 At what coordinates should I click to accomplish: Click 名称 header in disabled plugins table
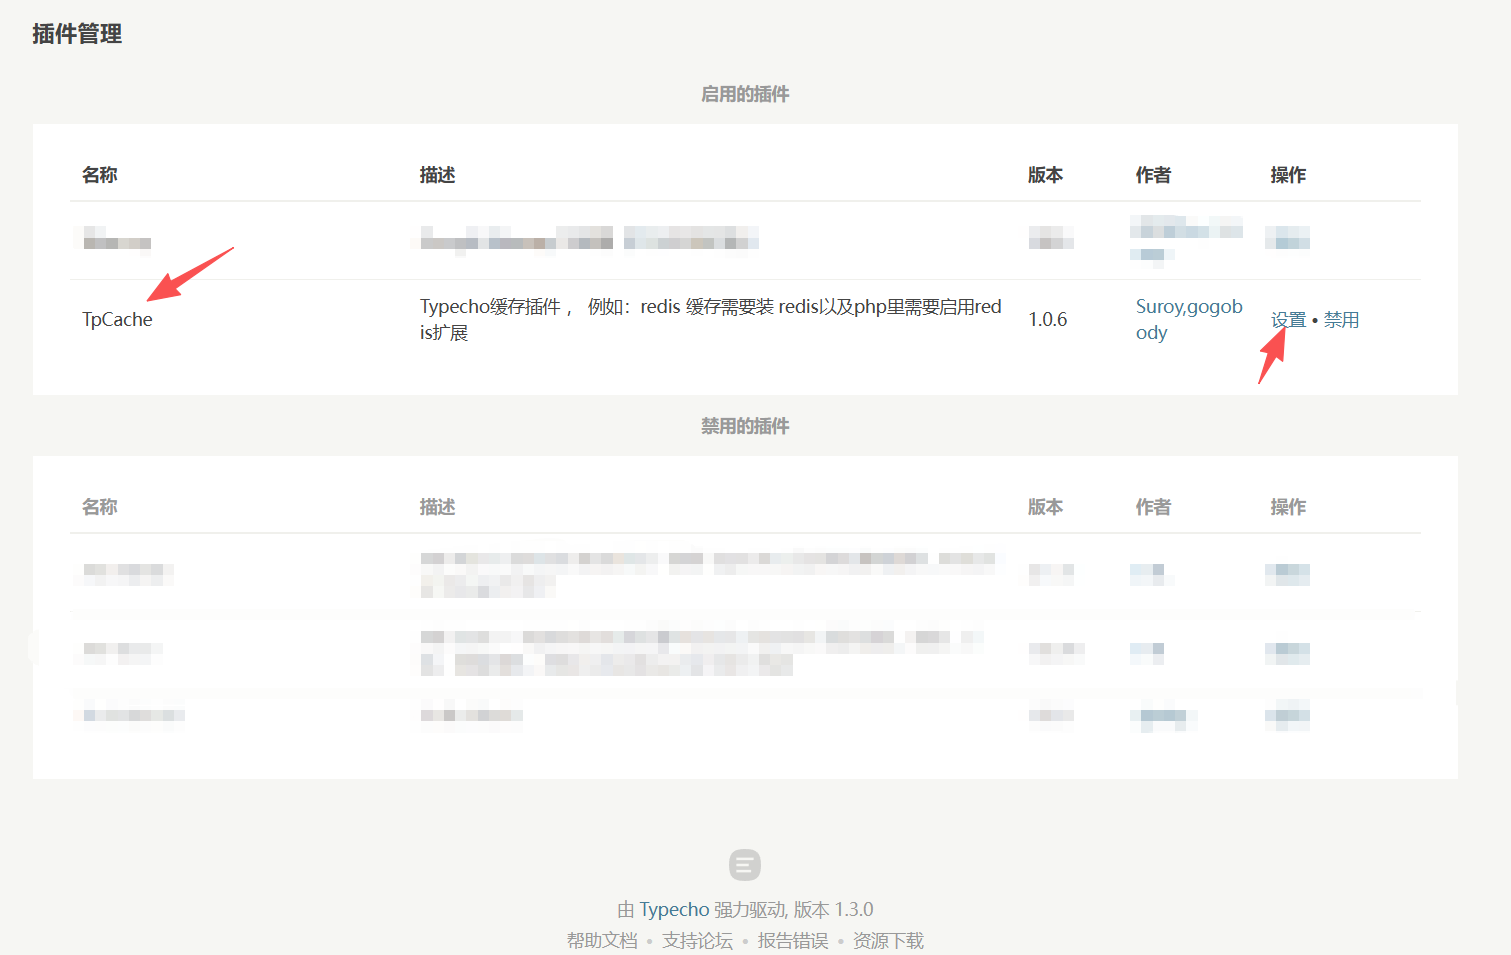click(x=100, y=507)
